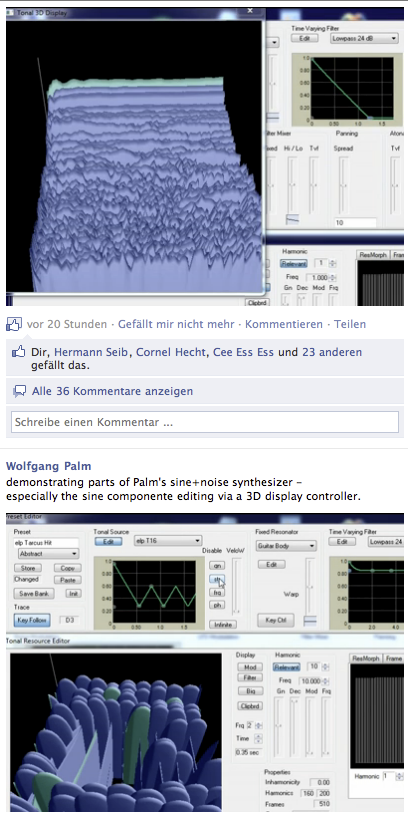Image resolution: width=408 pixels, height=814 pixels.
Task: Open Cornel Hecht's profile
Action: [172, 352]
